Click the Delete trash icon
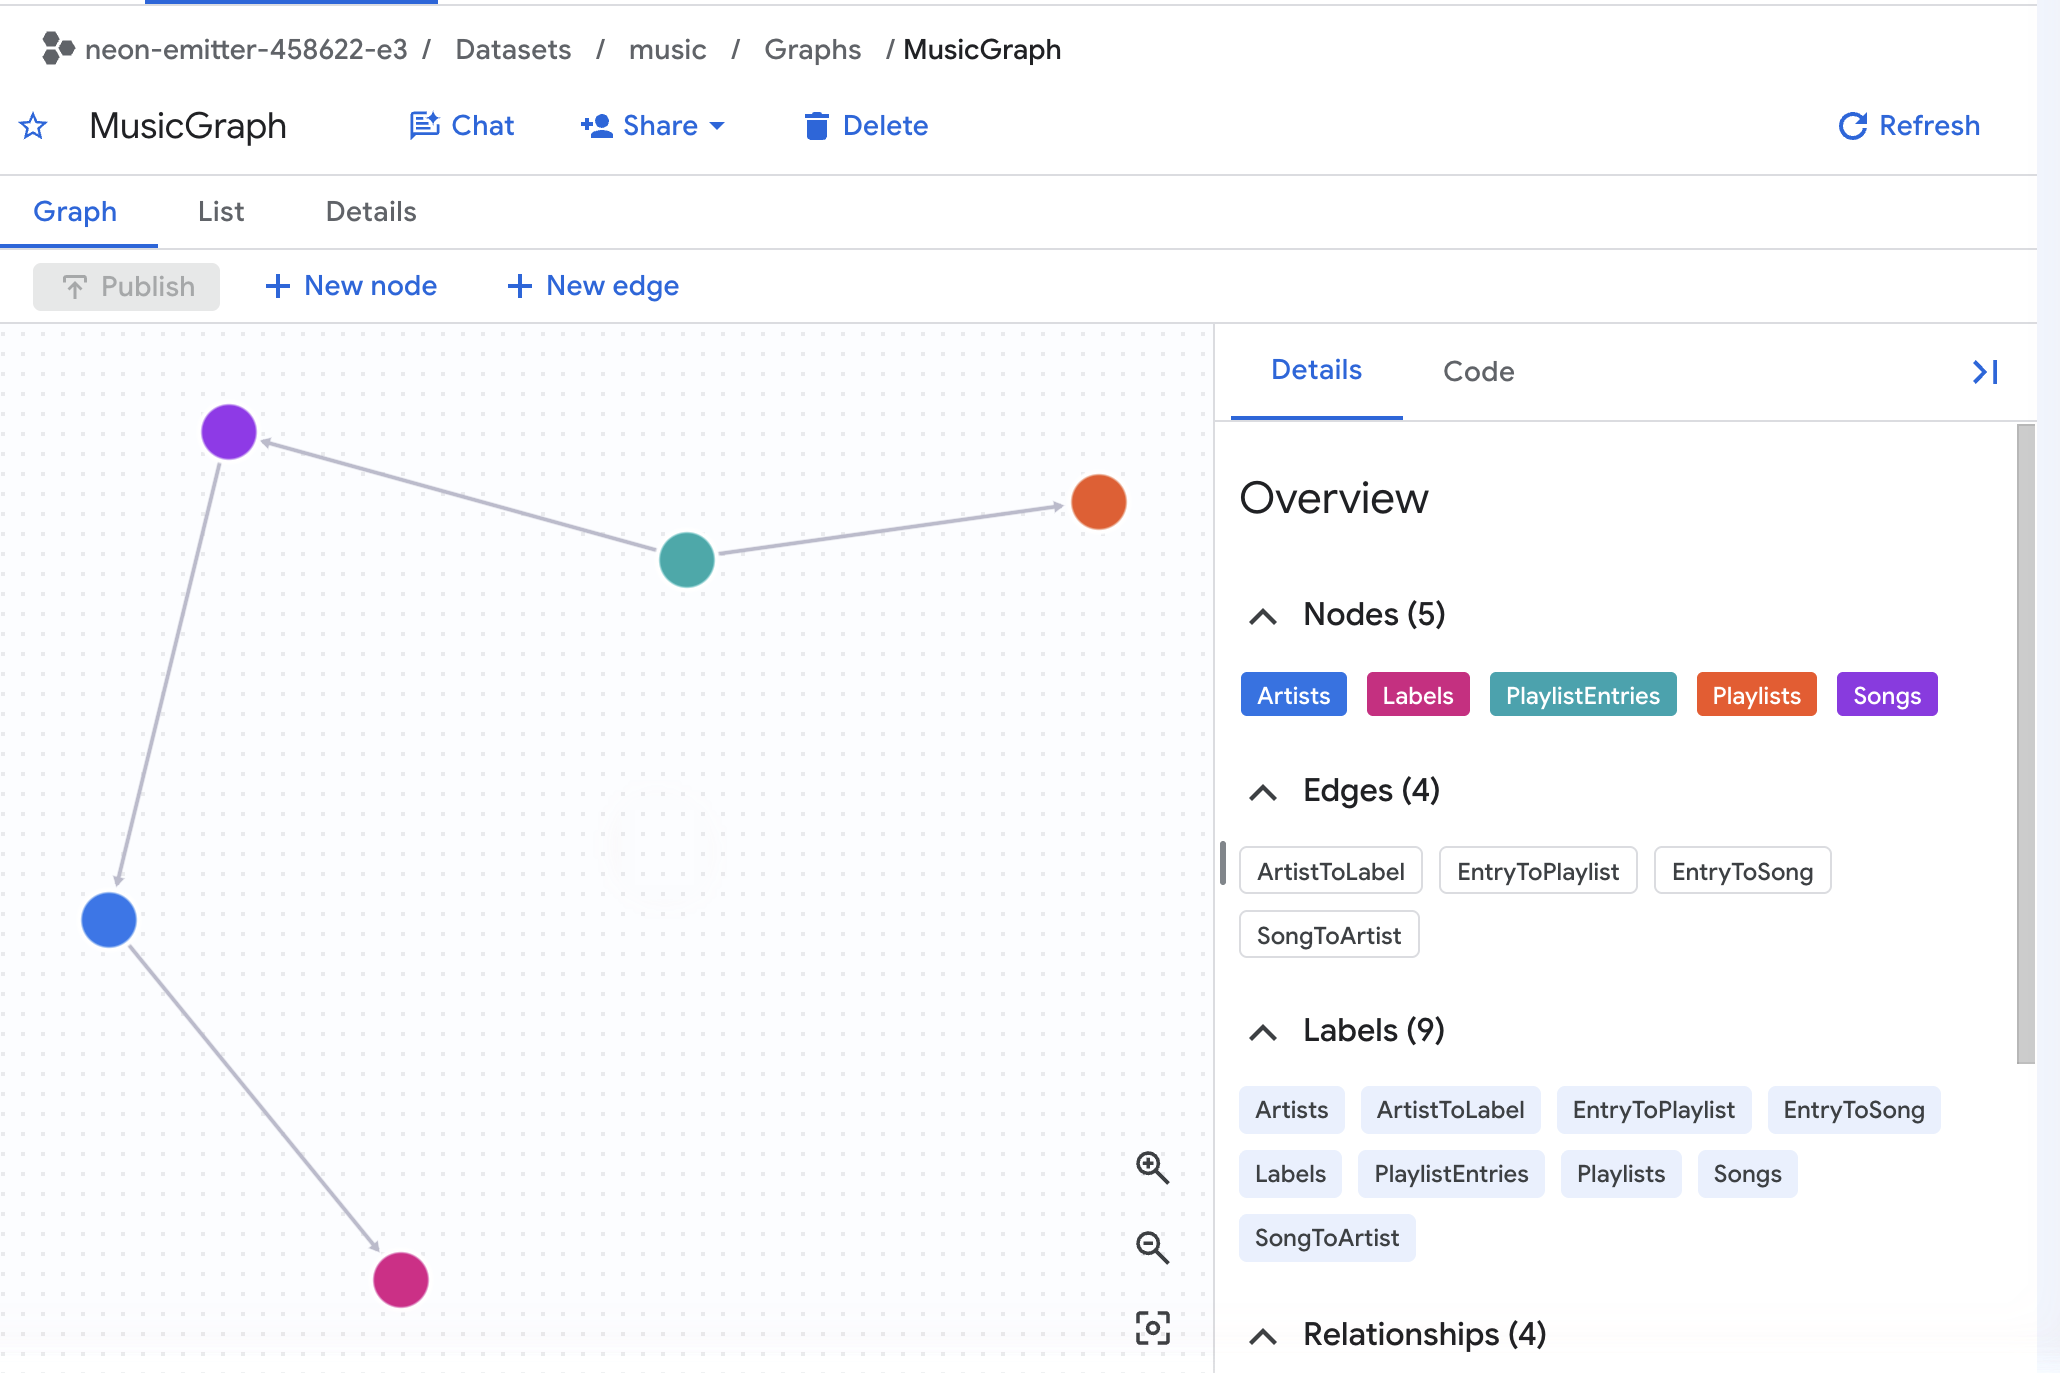Image resolution: width=2060 pixels, height=1373 pixels. click(816, 126)
